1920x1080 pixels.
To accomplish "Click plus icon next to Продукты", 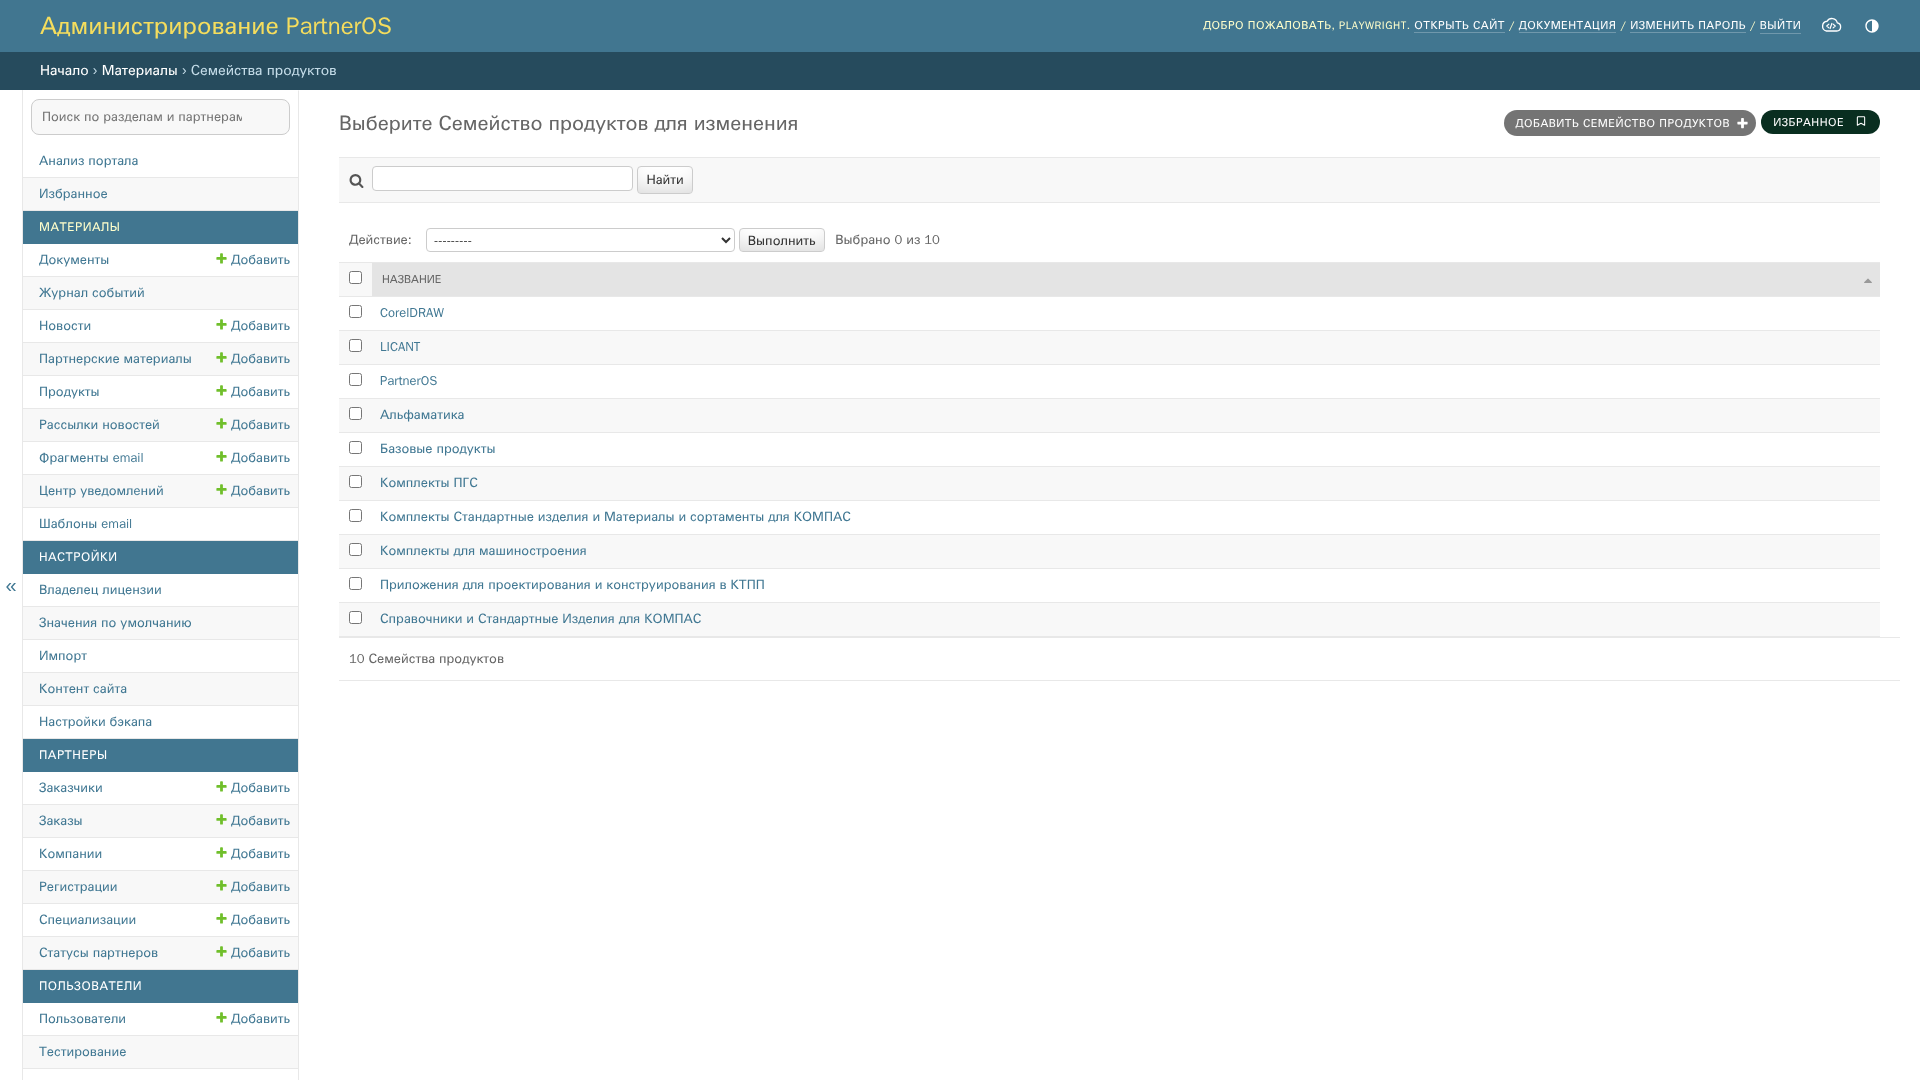I will pyautogui.click(x=221, y=391).
